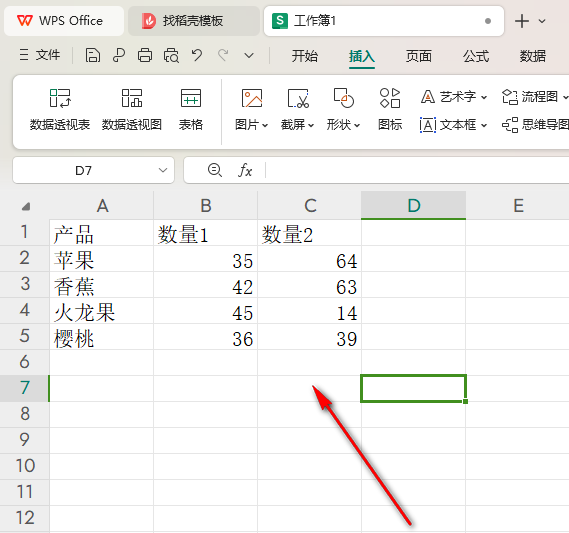Image resolution: width=569 pixels, height=533 pixels.
Task: Expand the 艺术字 dropdown arrow
Action: (484, 98)
